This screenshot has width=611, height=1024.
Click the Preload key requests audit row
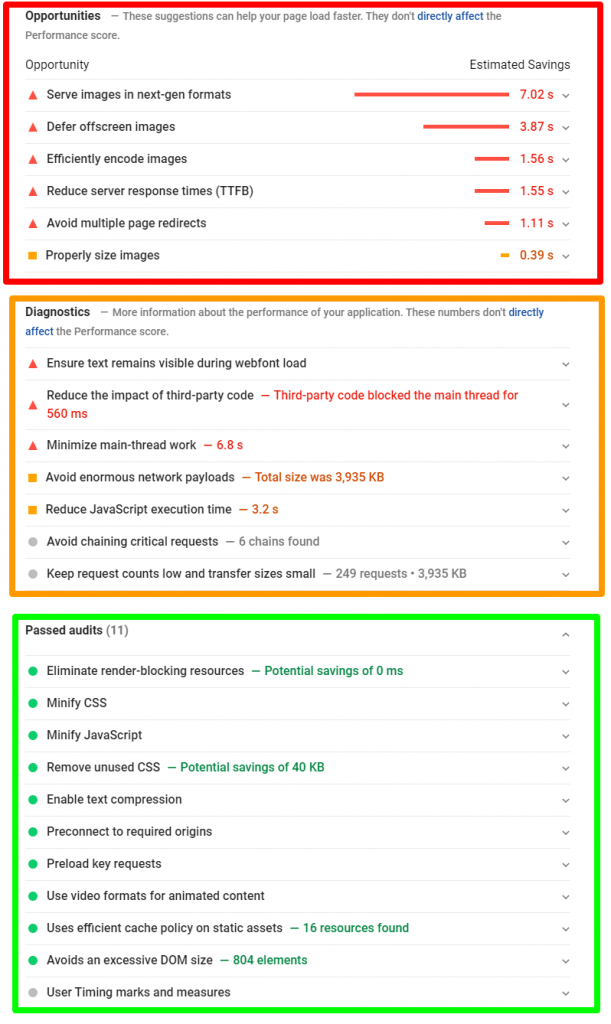[298, 864]
